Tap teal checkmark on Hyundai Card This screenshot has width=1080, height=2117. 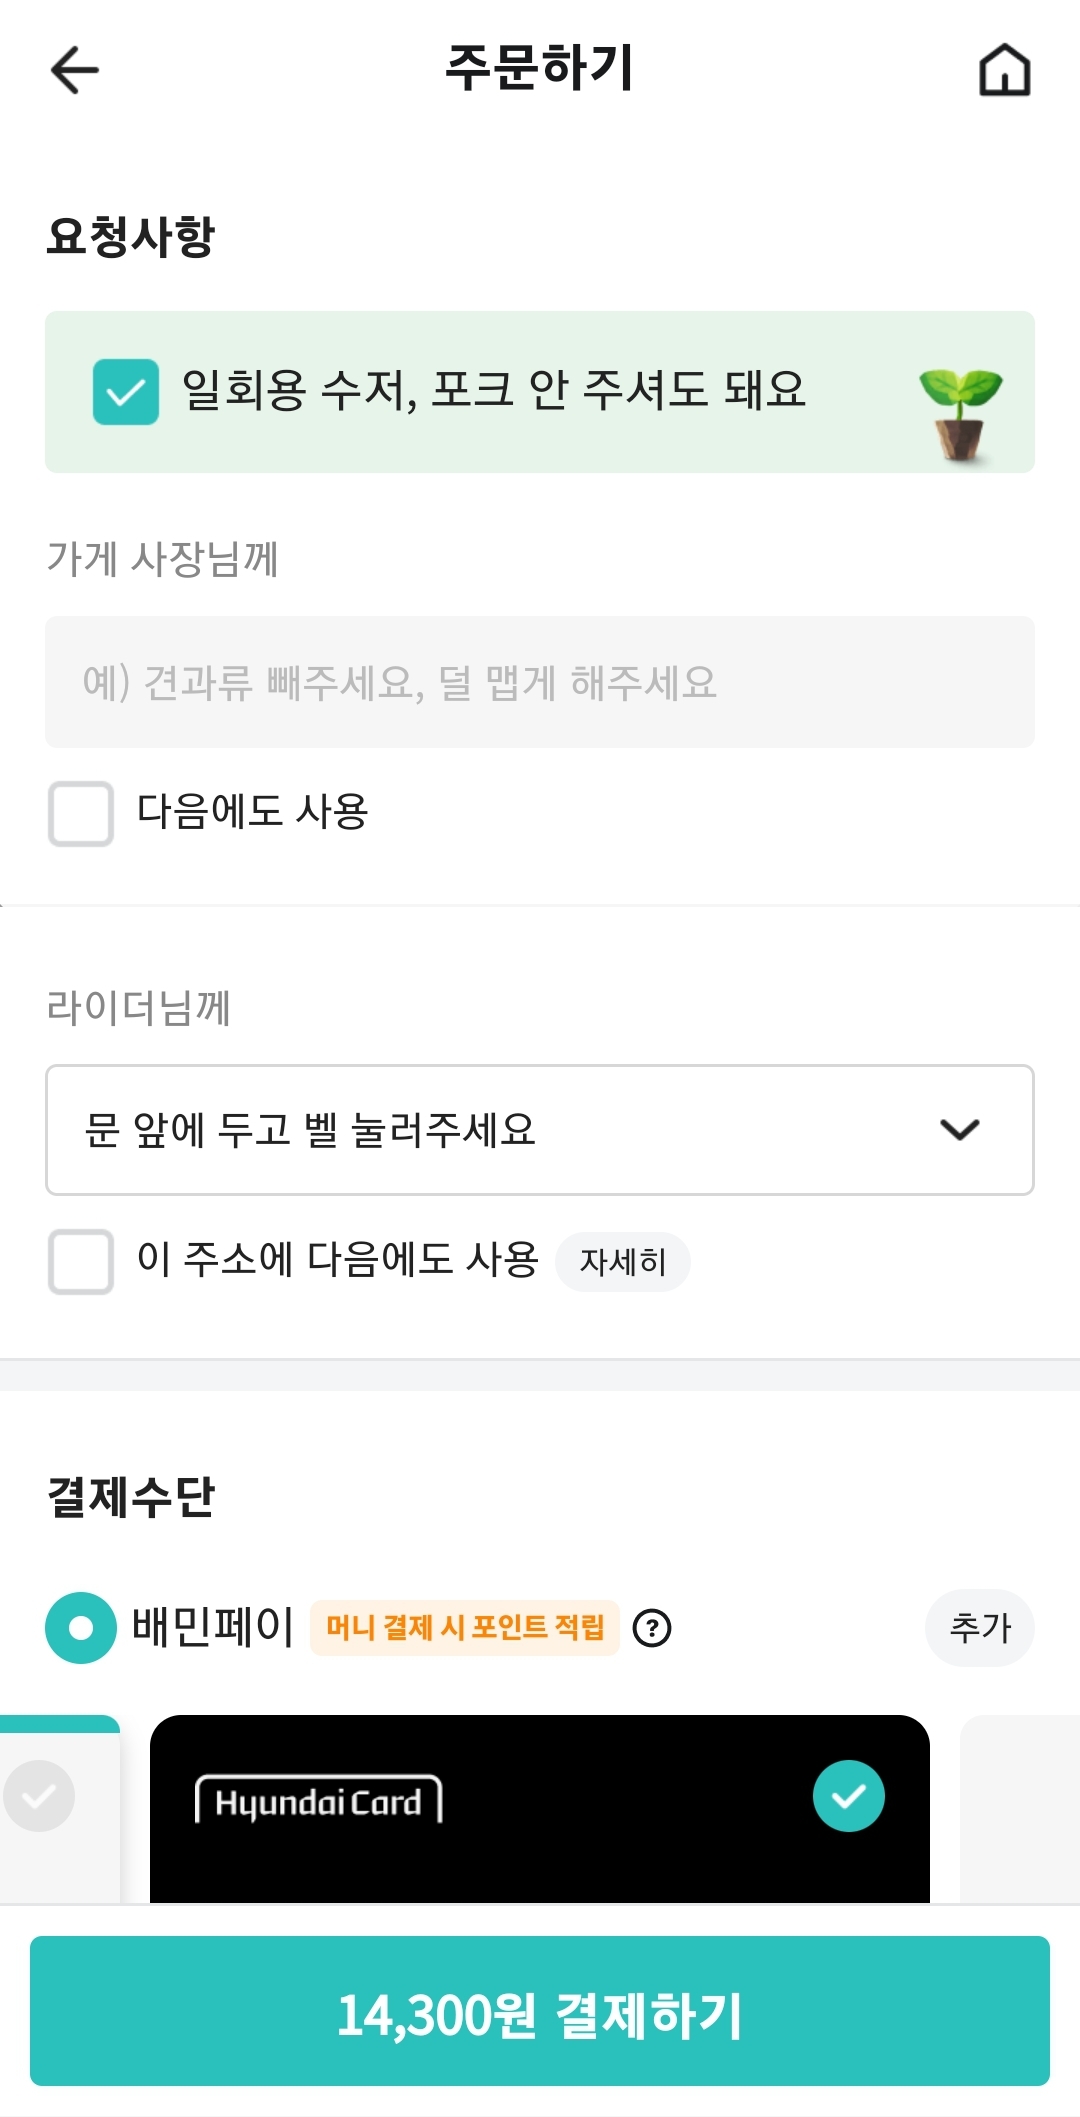(x=848, y=1796)
